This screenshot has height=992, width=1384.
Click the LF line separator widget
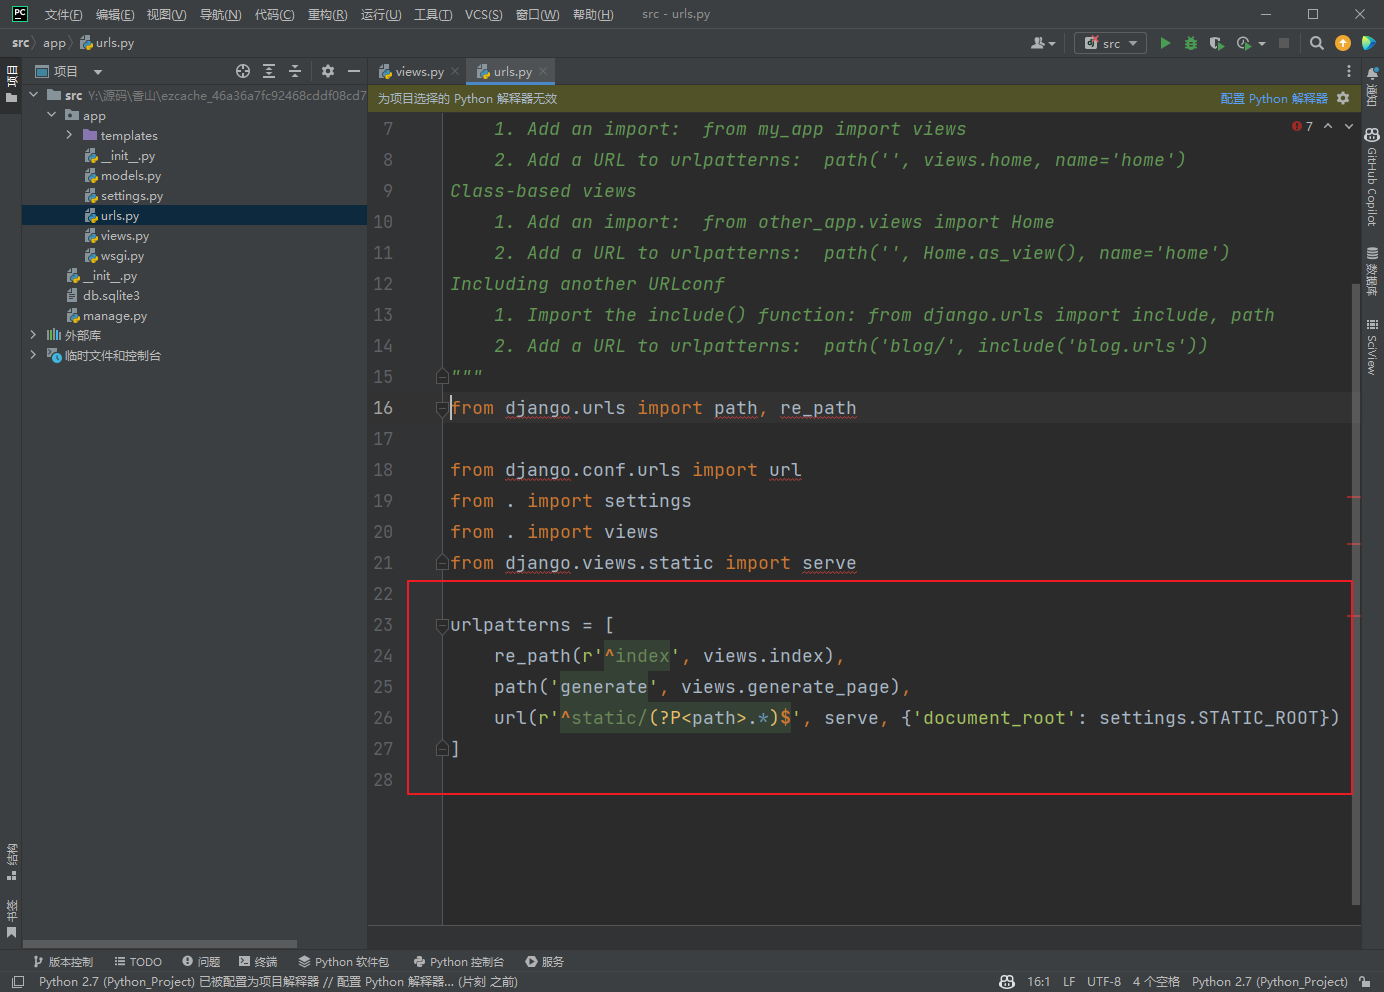1069,982
